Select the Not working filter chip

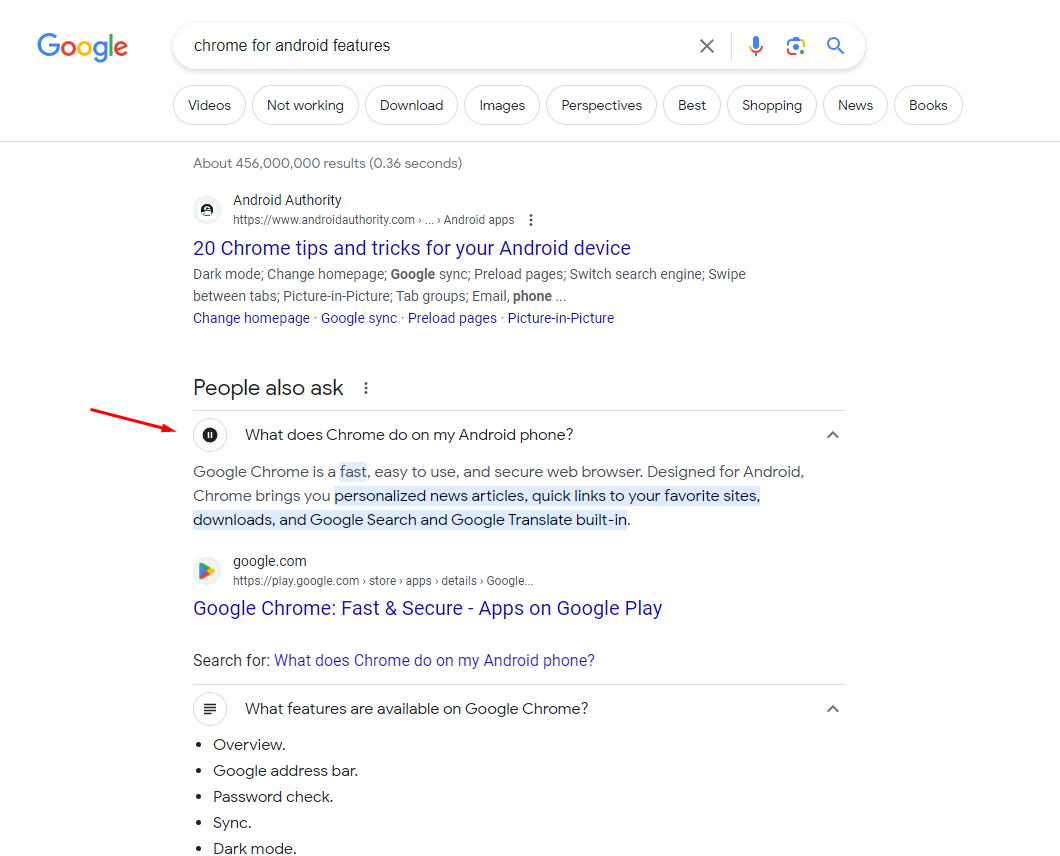[305, 105]
